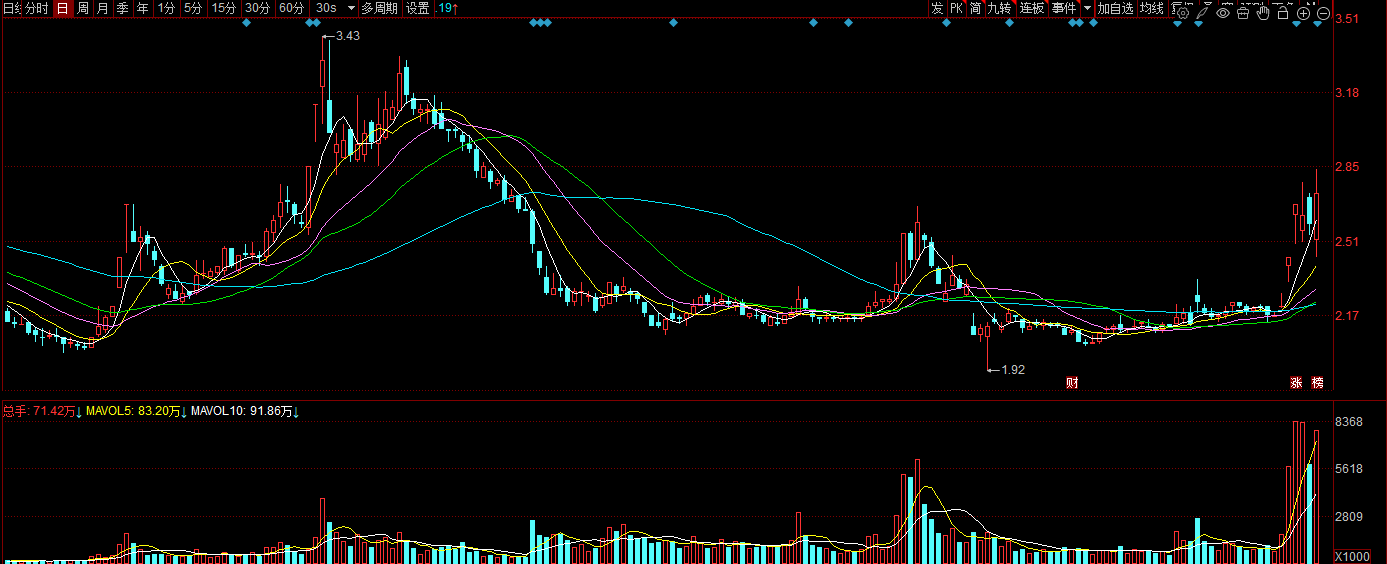This screenshot has width=1387, height=564.
Task: Select the 周 weekly period tab
Action: coord(83,8)
